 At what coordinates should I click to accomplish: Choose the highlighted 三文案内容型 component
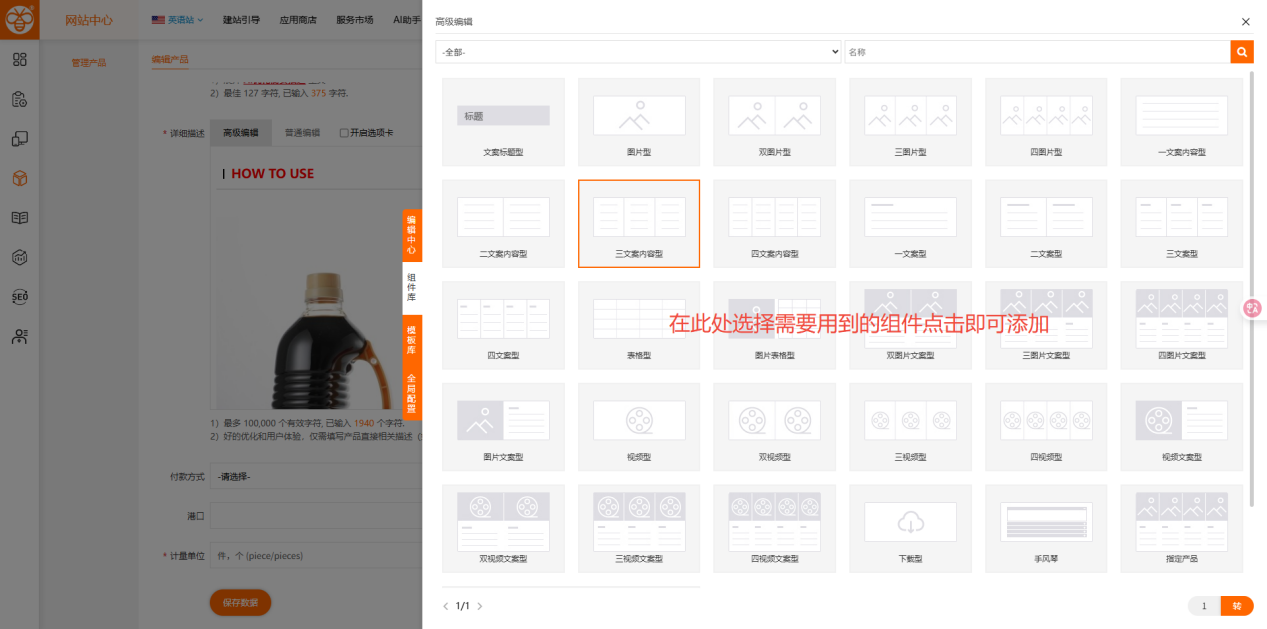pyautogui.click(x=639, y=224)
